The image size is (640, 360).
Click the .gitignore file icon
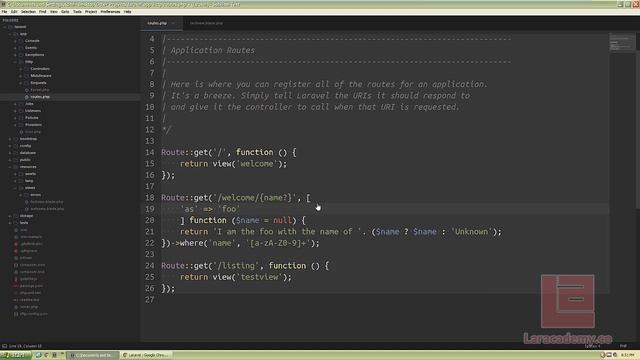[x=16, y=251]
